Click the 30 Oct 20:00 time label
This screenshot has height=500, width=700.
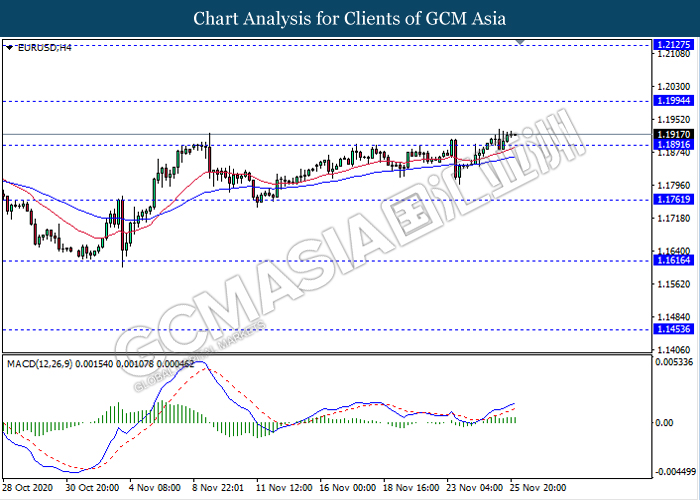[92, 488]
